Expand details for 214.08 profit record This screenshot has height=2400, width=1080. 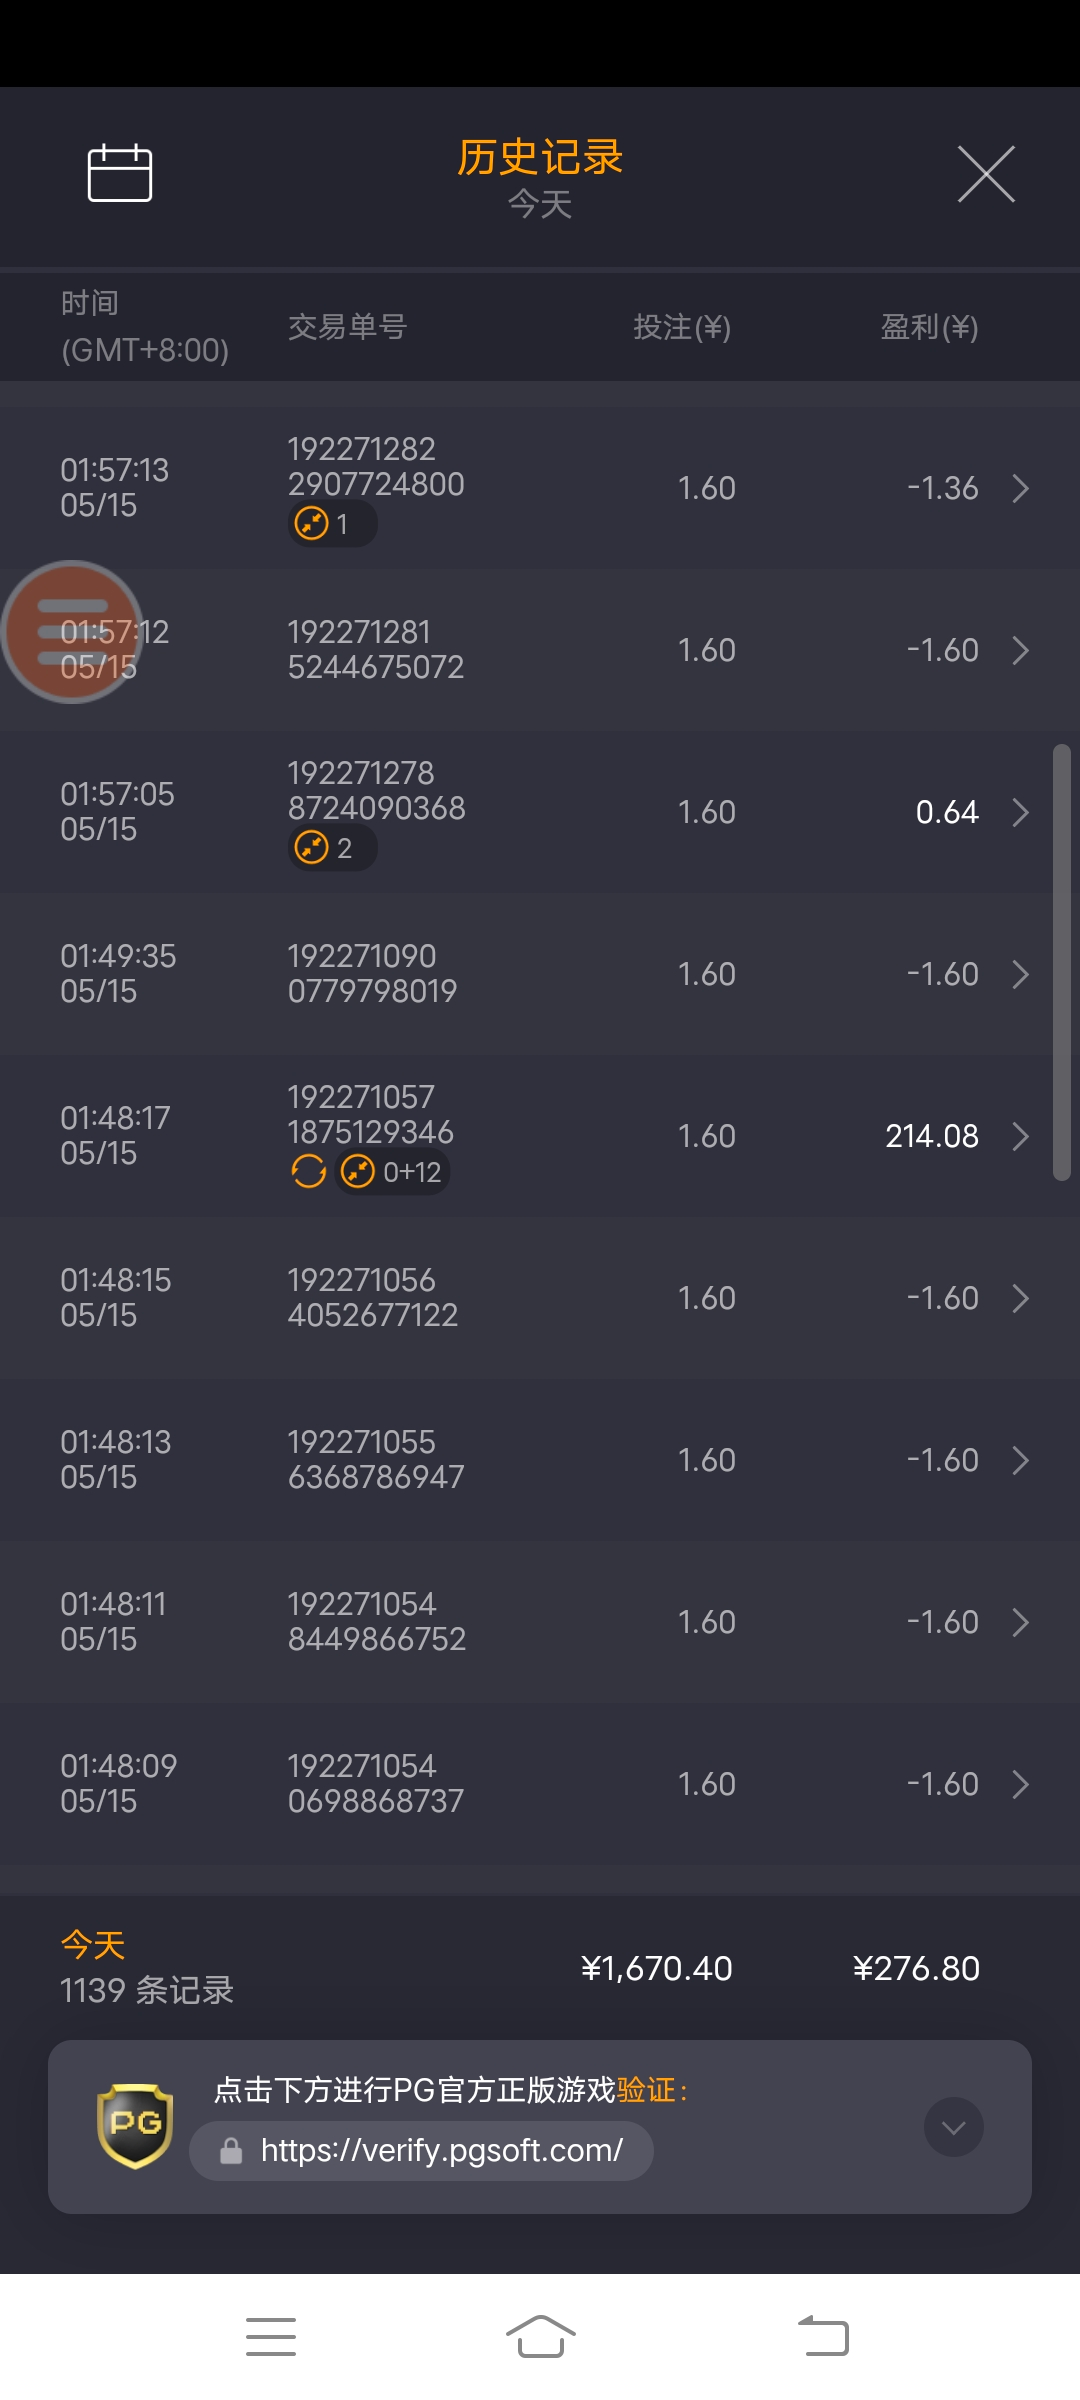tap(1020, 1136)
